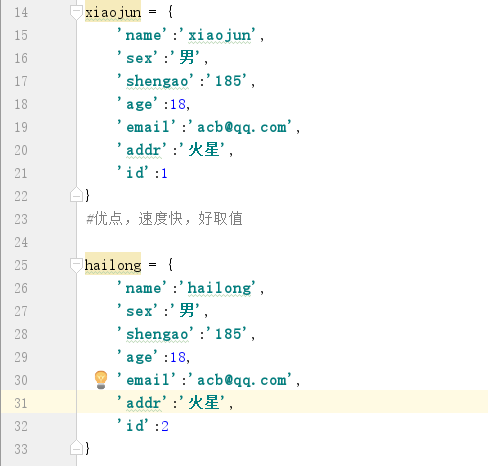The height and width of the screenshot is (466, 488).
Task: Click the 'hailong' name string value
Action: point(218,288)
